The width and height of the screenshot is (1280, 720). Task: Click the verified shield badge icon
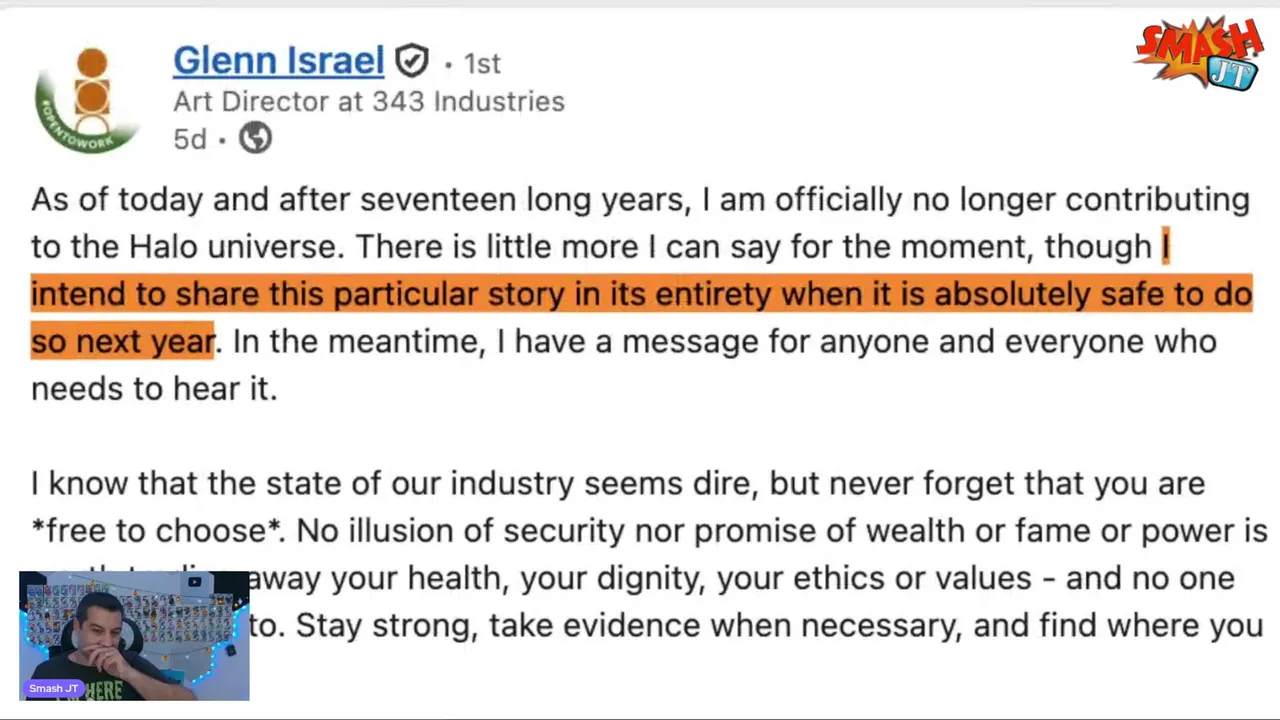411,62
